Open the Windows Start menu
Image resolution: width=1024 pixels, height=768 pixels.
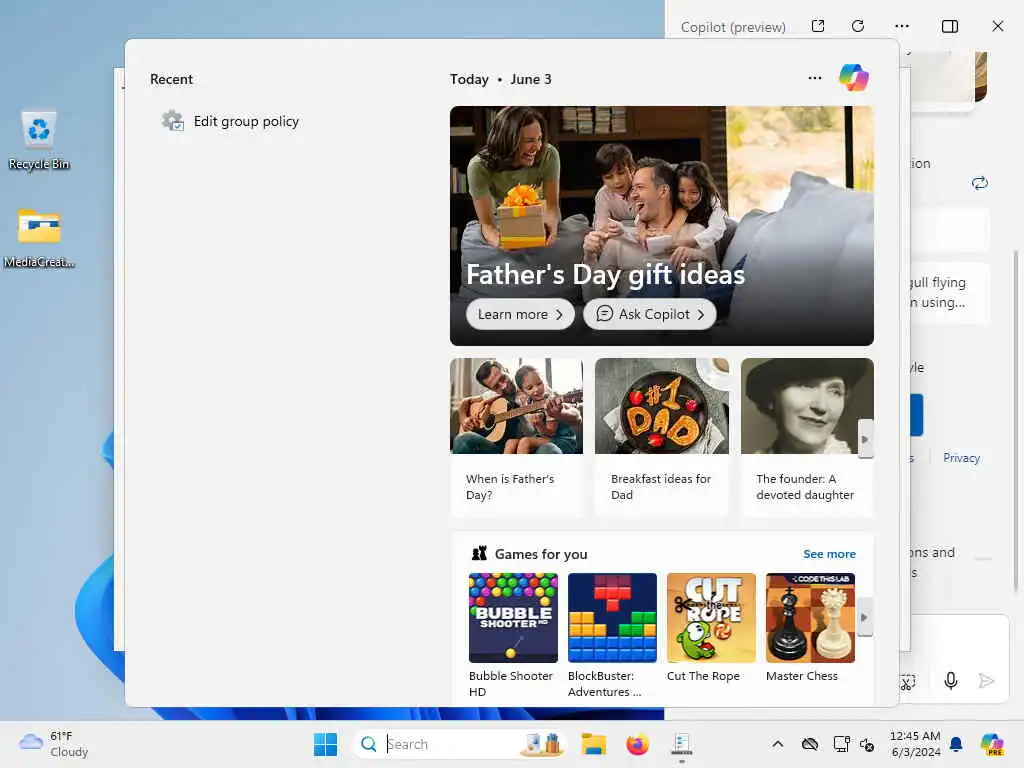click(x=325, y=744)
